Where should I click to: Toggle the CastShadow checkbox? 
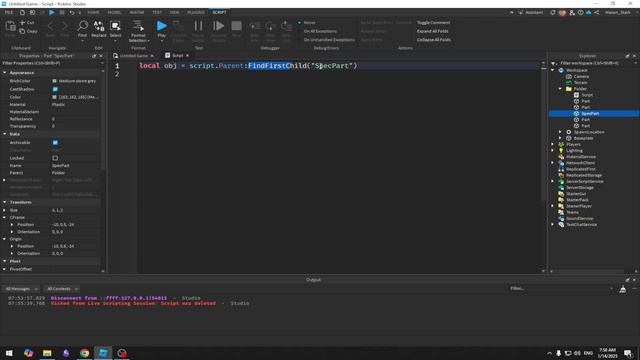55,89
